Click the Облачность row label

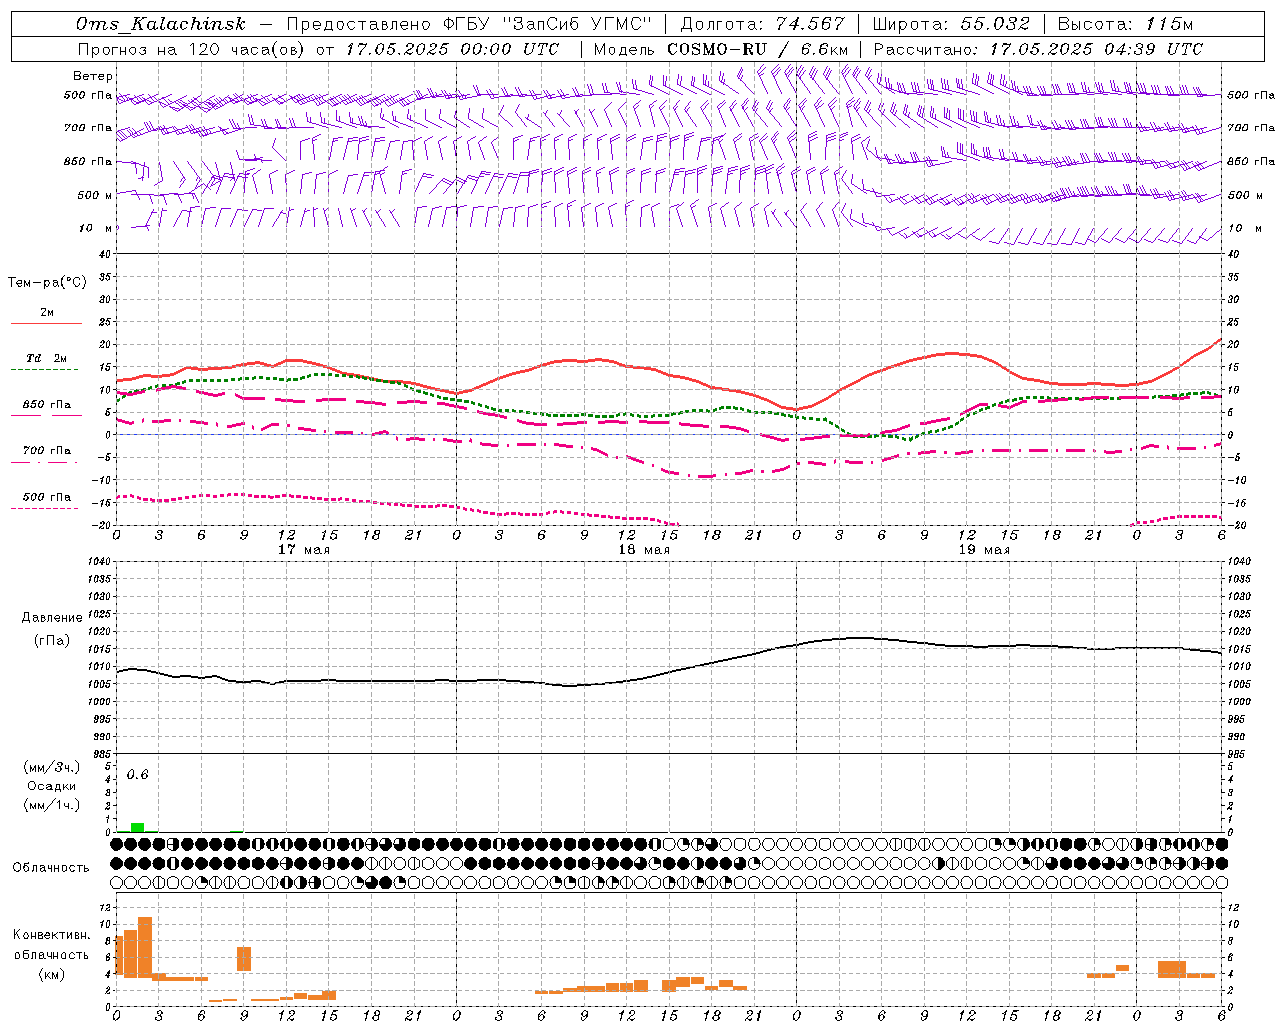51,868
